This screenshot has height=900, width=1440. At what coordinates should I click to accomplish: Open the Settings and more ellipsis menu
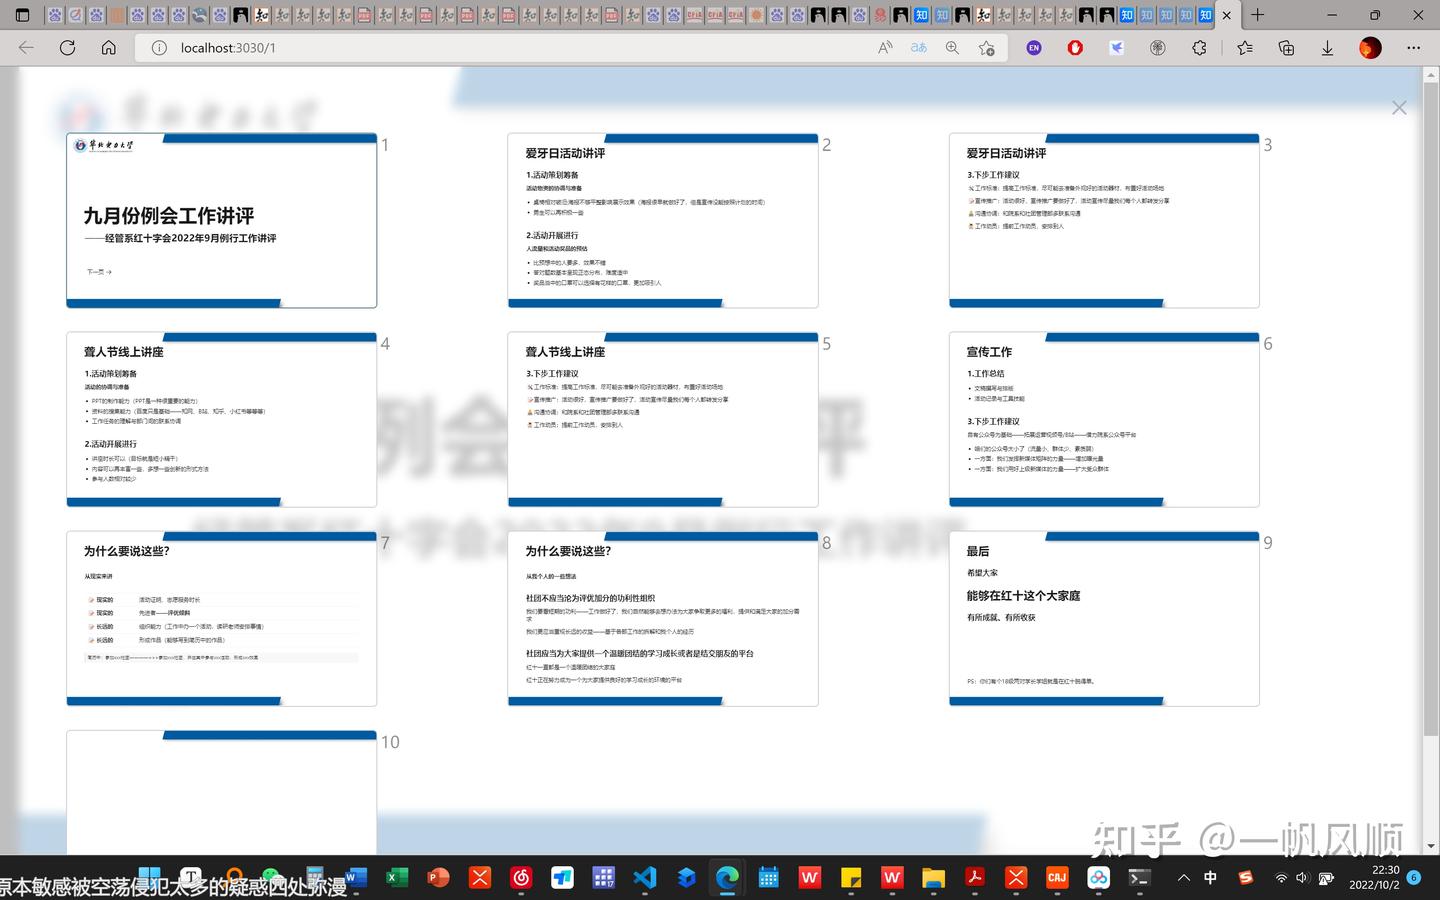1413,47
